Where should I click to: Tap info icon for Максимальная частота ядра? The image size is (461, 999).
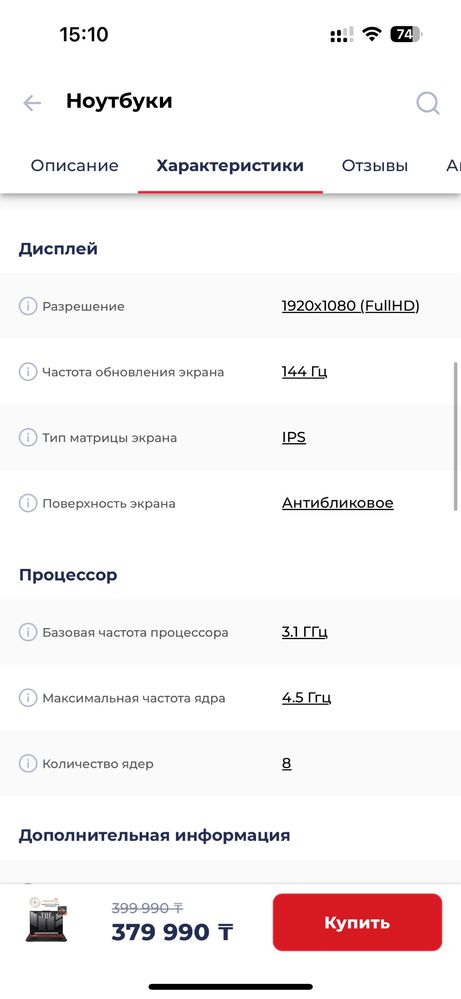point(27,698)
